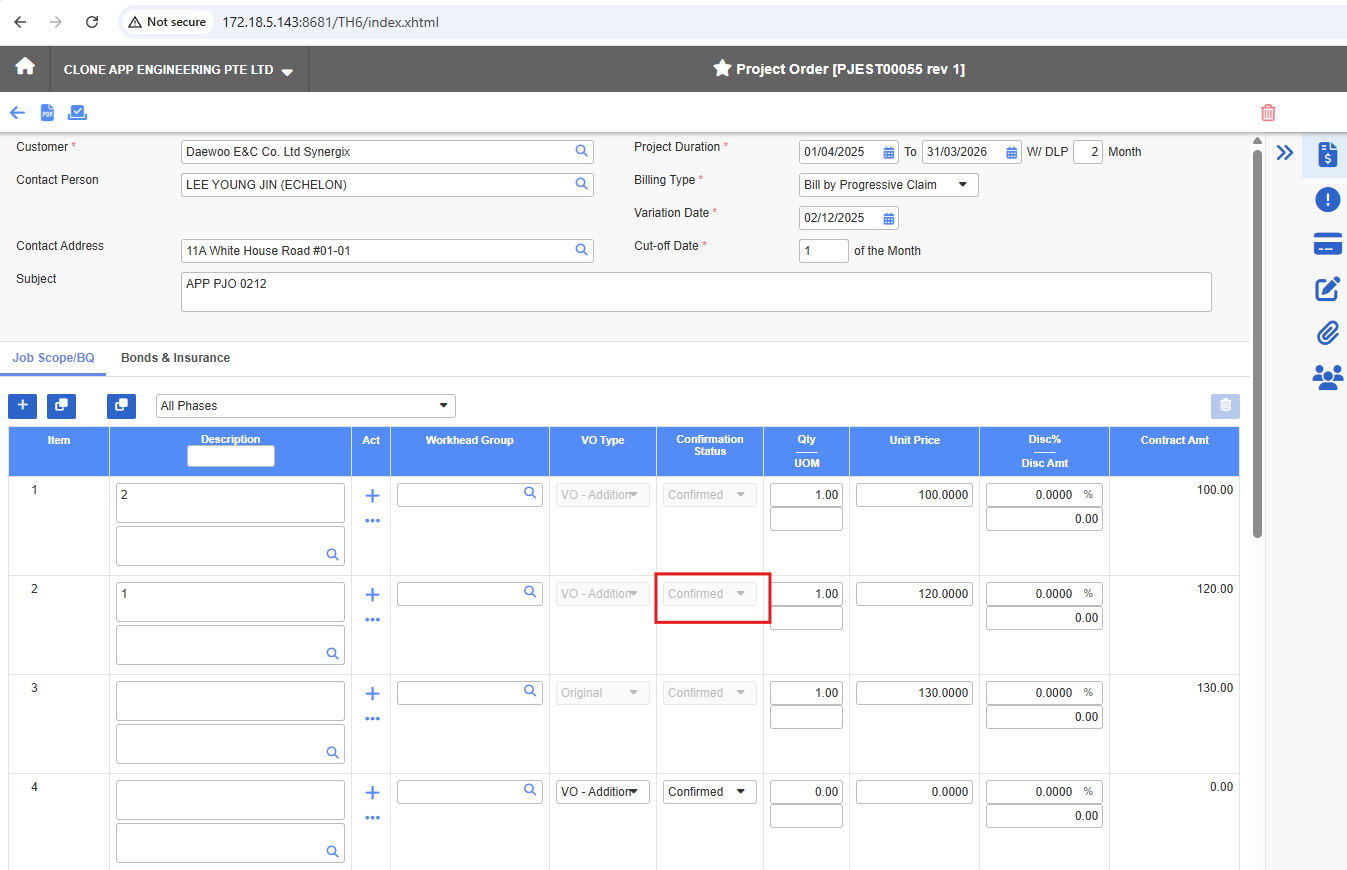Click the blue plus add item button

22,406
